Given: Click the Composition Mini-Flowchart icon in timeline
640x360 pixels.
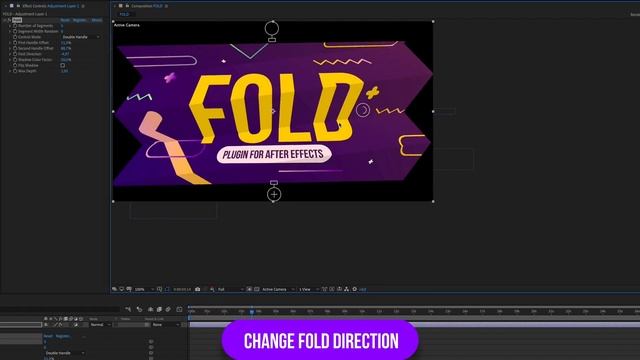Looking at the screenshot, I should (x=128, y=309).
